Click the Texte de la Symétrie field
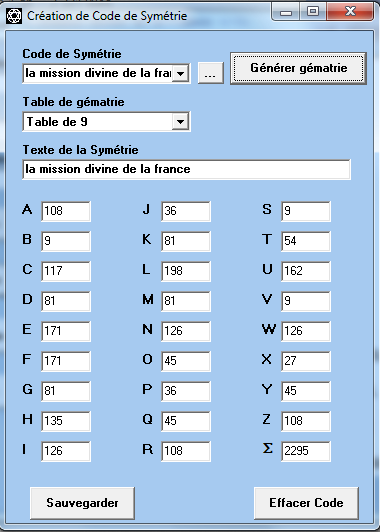Viewport: 380px width, 532px height. tap(187, 169)
